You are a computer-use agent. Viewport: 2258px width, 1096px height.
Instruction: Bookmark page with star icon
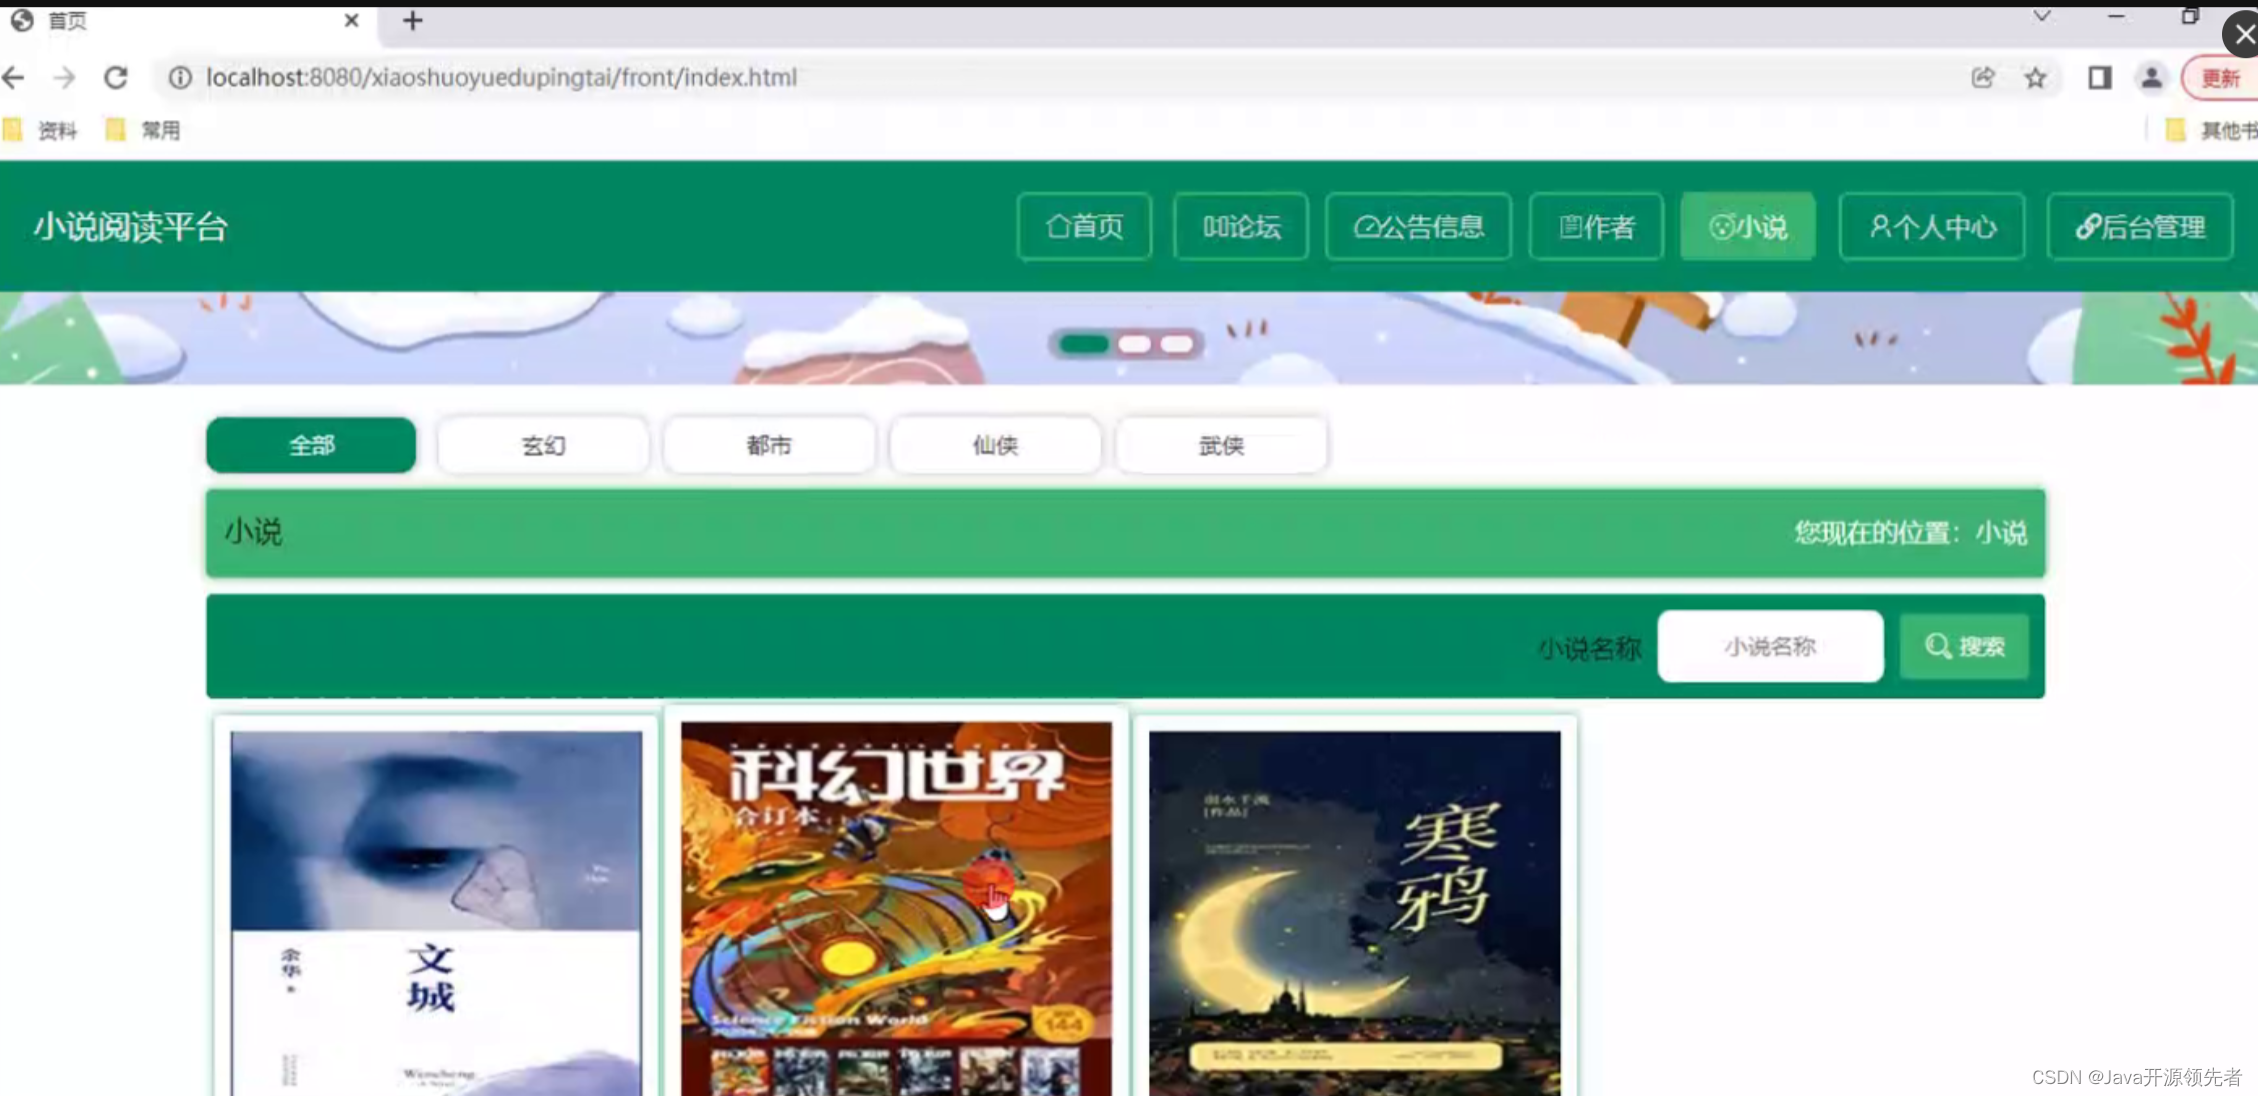(x=2035, y=77)
